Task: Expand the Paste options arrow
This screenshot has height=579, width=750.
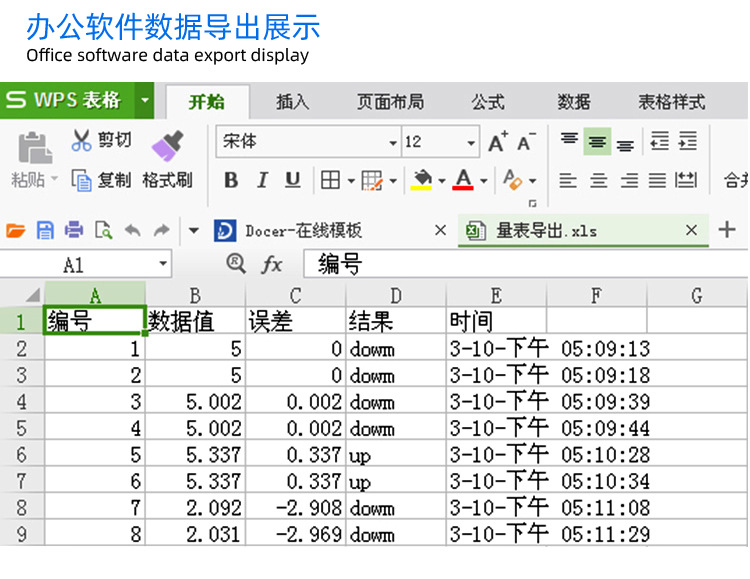Action: 55,178
